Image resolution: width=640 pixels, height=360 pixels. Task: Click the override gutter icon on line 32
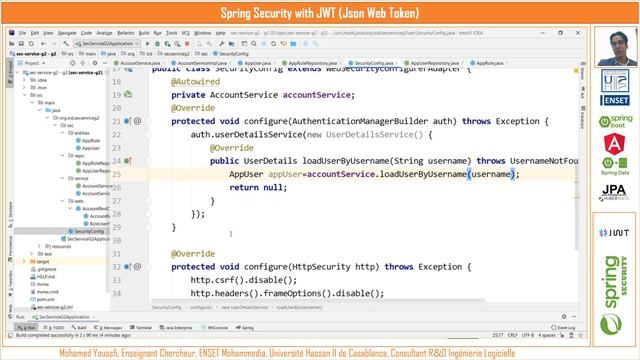point(128,267)
